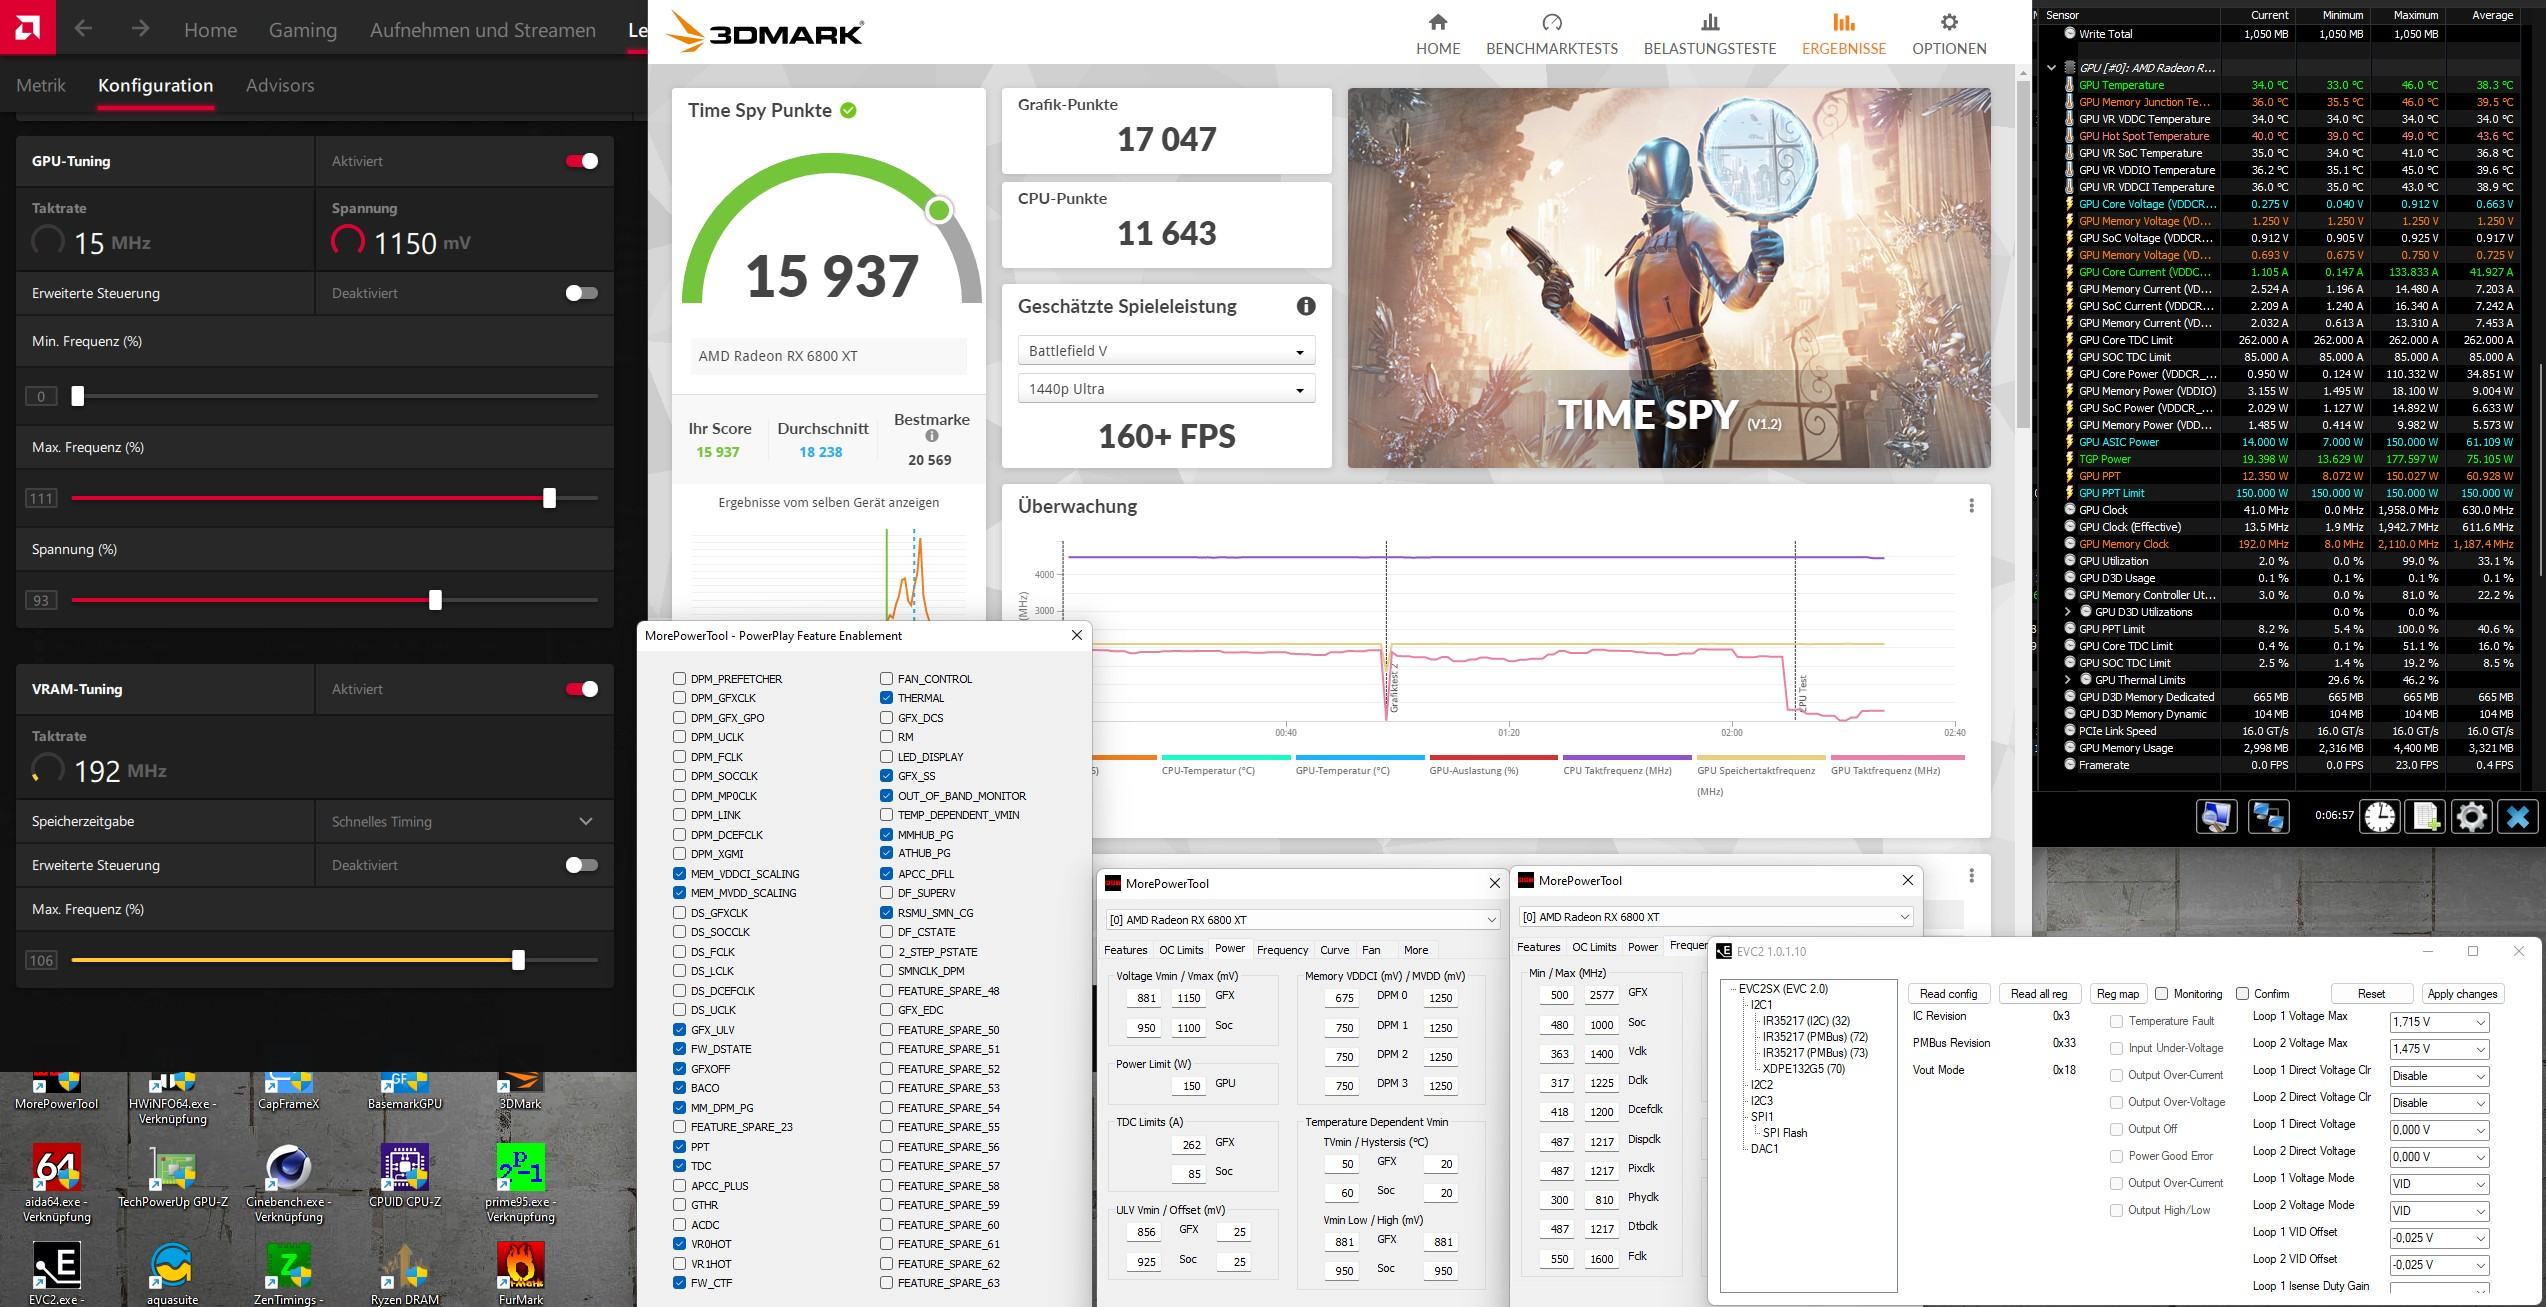Uncheck GFXOFF feature checkbox

[x=680, y=1068]
